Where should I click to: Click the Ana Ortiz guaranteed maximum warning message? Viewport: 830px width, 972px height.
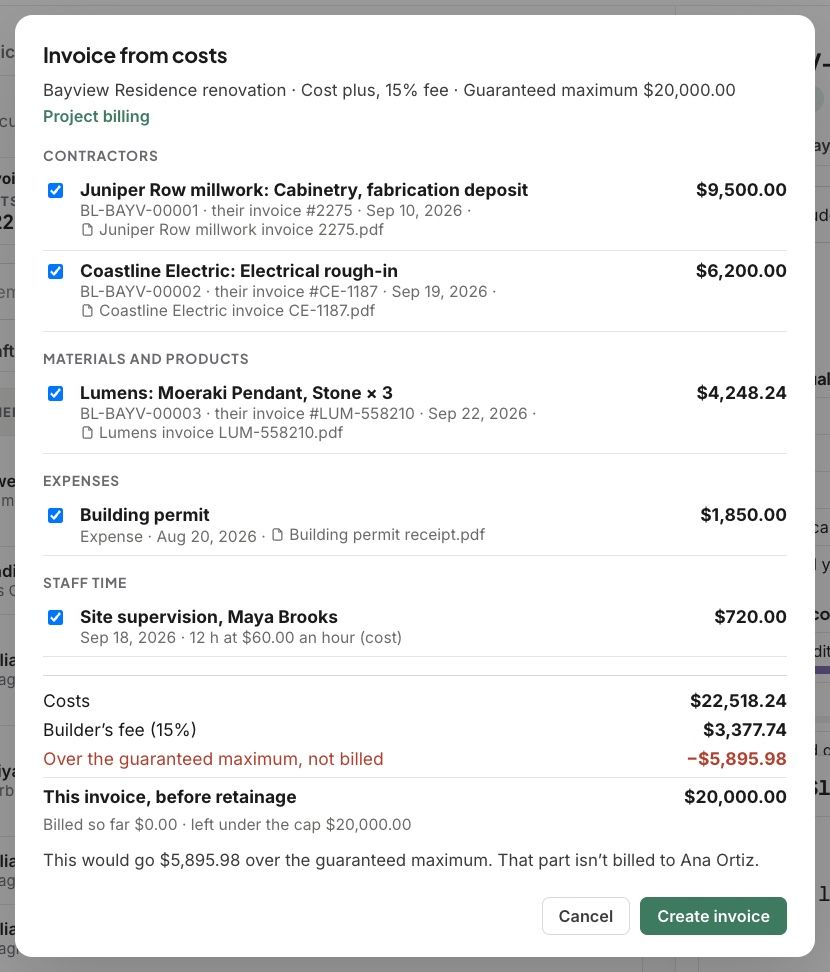point(401,860)
